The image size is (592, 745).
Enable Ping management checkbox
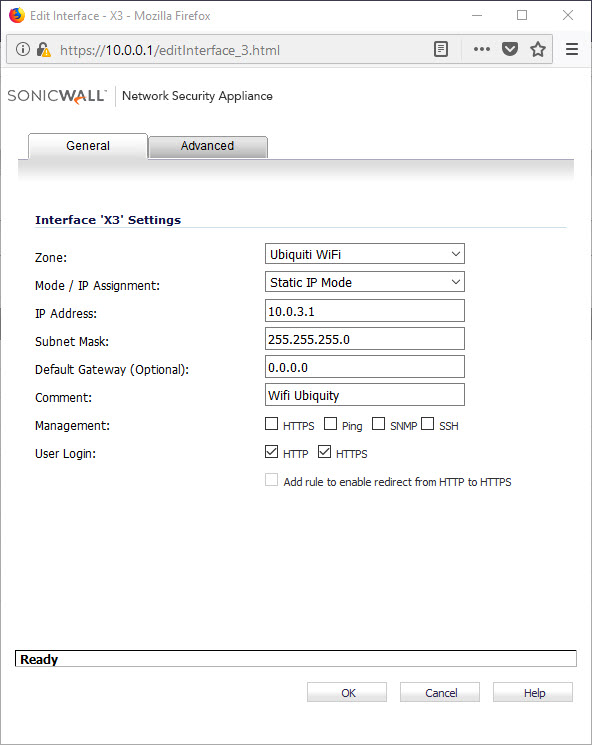tap(330, 423)
